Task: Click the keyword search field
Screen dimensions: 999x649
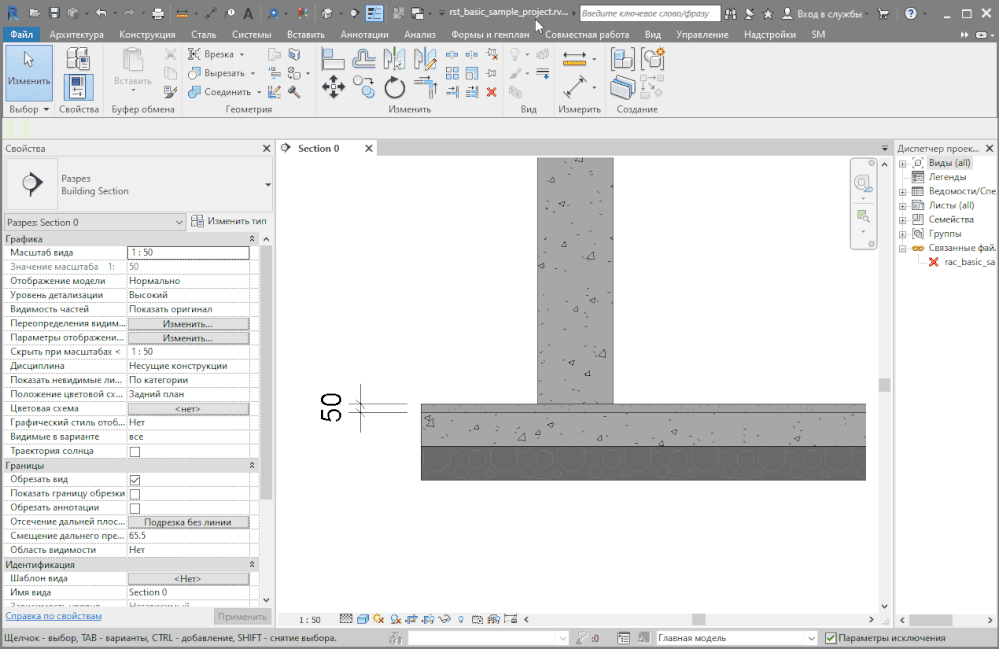Action: [x=650, y=13]
